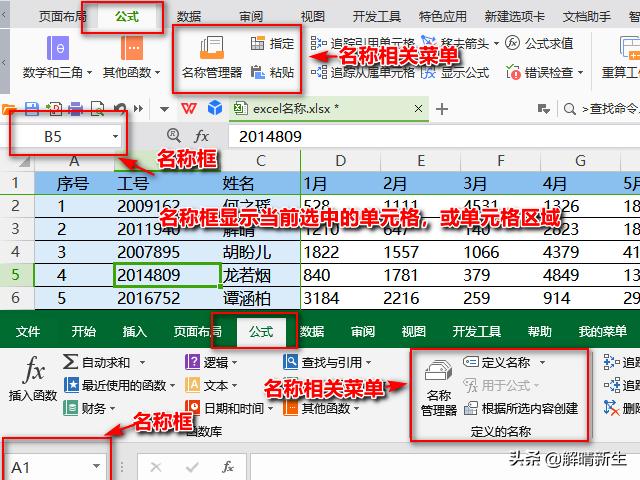Click the zoom magnifier beside fx
640x480 pixels.
coord(174,136)
